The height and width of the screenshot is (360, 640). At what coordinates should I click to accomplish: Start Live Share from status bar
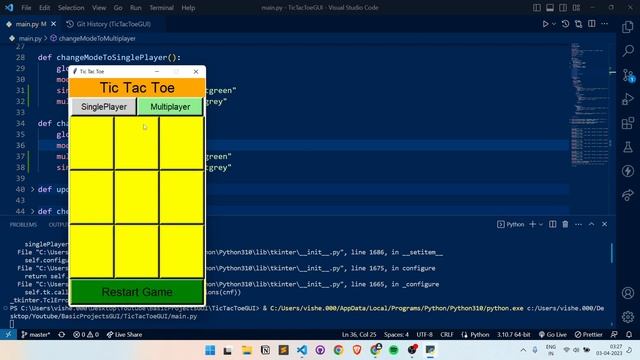click(124, 334)
